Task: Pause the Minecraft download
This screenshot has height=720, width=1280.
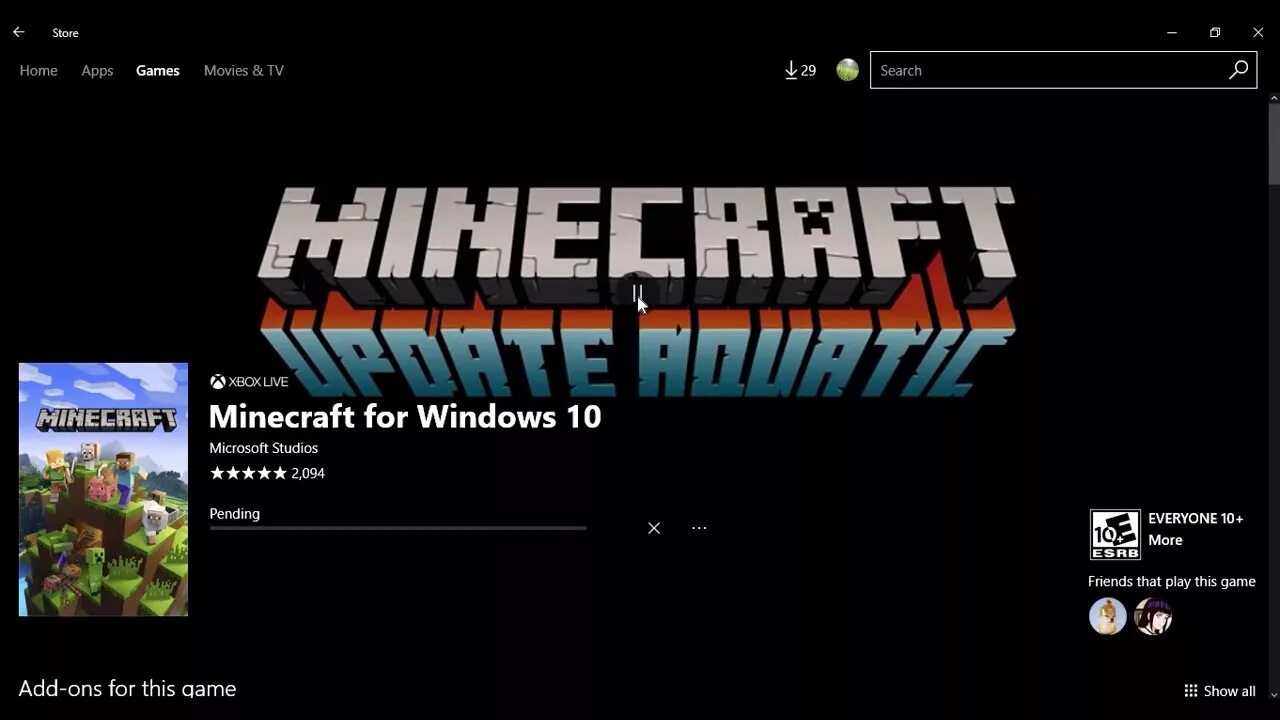Action: pyautogui.click(x=637, y=292)
